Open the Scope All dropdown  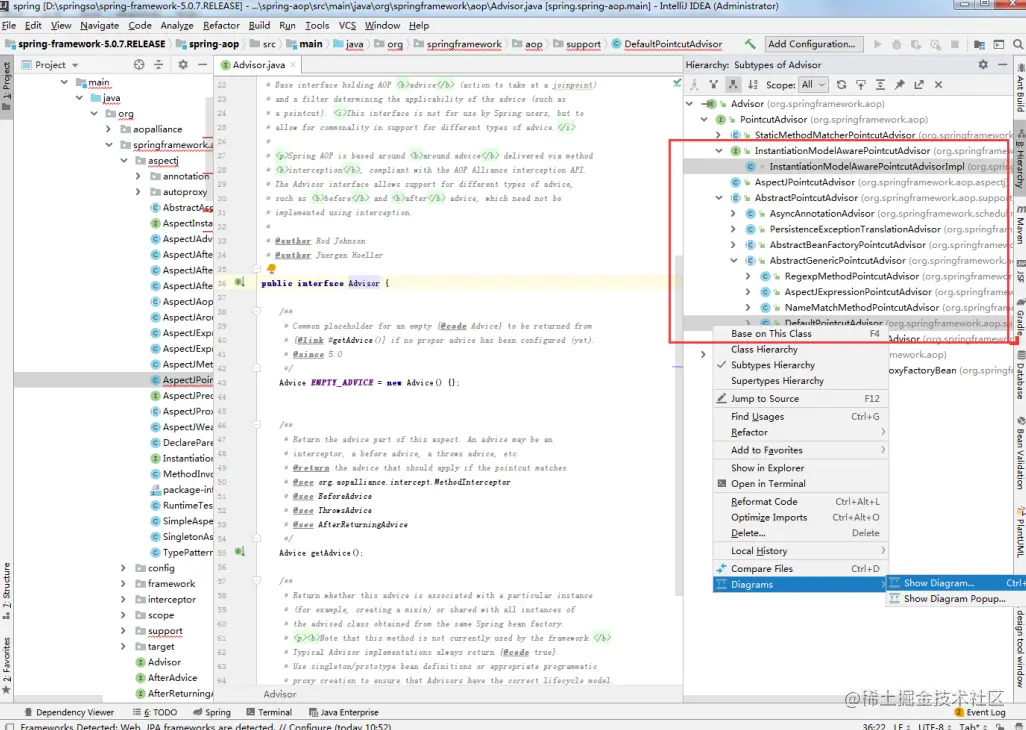click(x=814, y=84)
